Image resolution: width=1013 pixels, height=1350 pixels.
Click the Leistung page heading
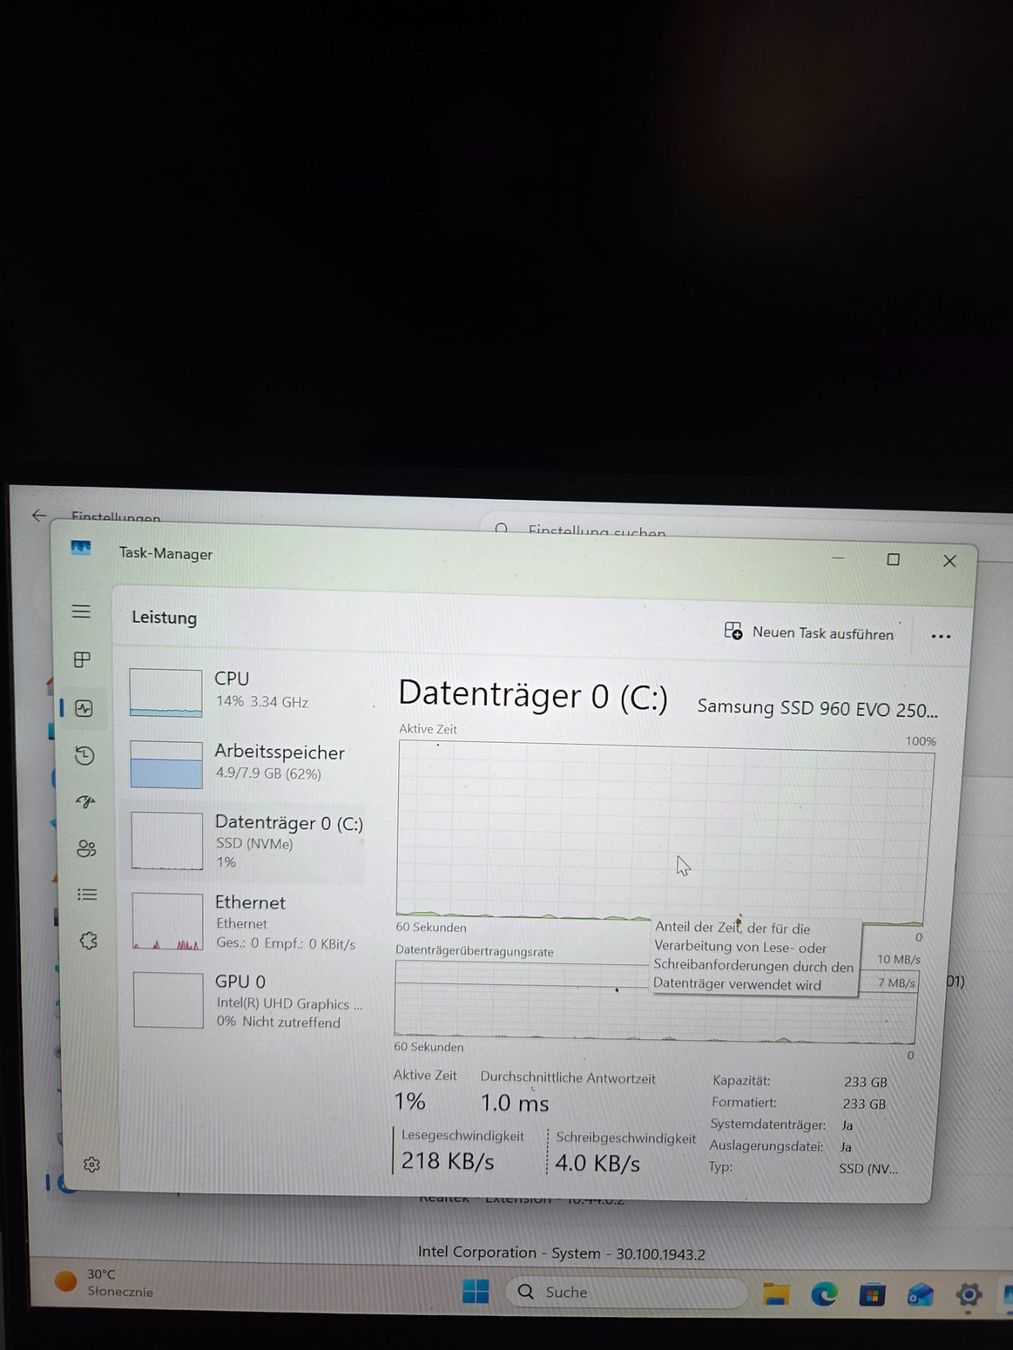pos(164,617)
